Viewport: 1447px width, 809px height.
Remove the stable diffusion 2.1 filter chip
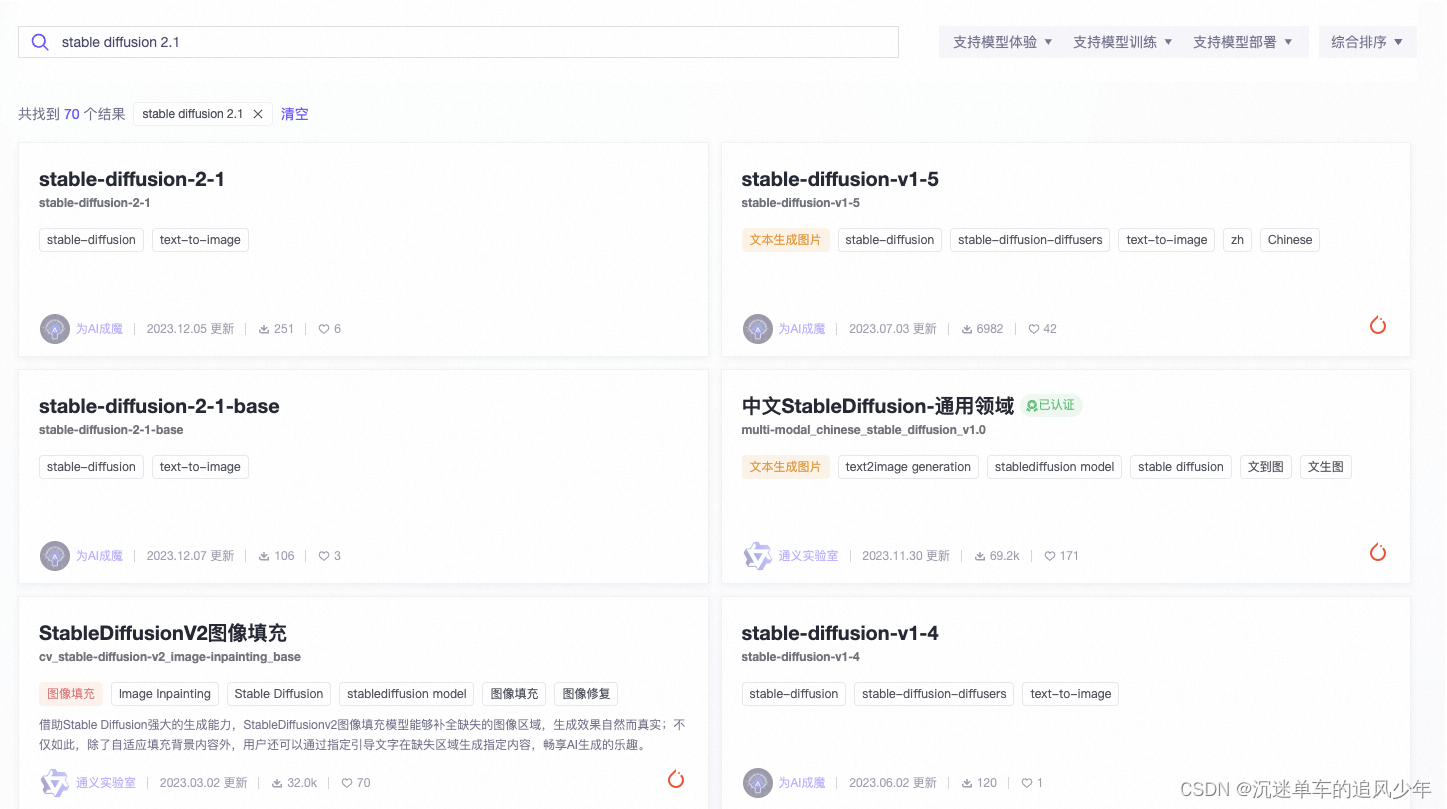pyautogui.click(x=258, y=114)
